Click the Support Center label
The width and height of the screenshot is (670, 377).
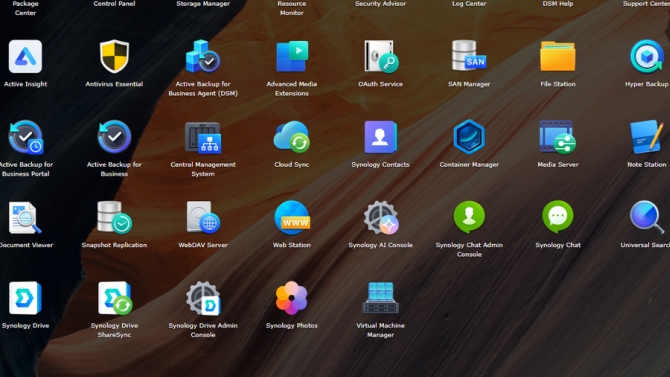646,3
